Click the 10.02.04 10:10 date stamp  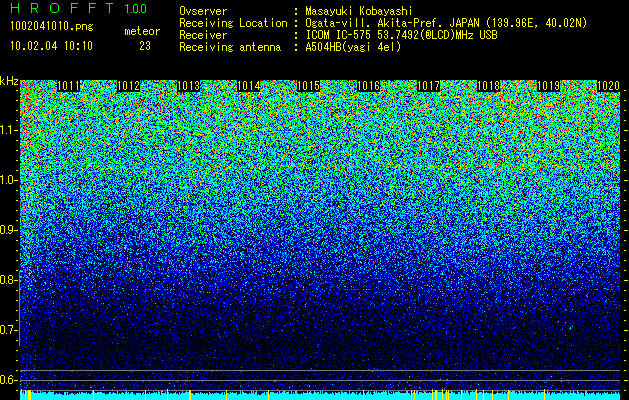click(51, 46)
